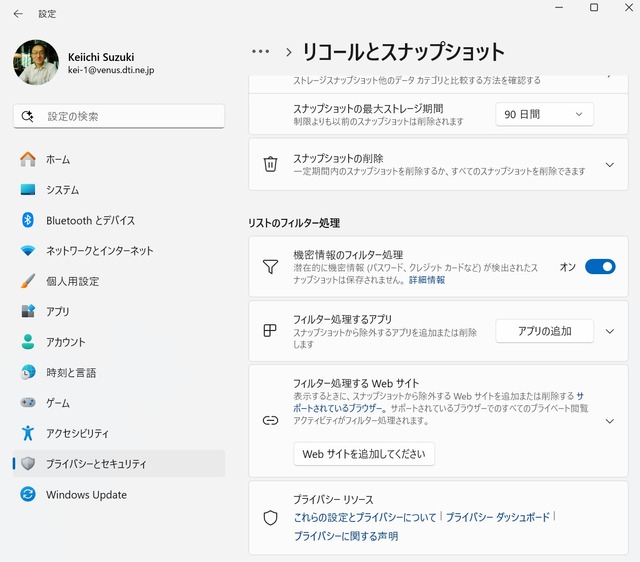
Task: Click the Keiichi Suzuki profile picture
Action: pyautogui.click(x=36, y=62)
